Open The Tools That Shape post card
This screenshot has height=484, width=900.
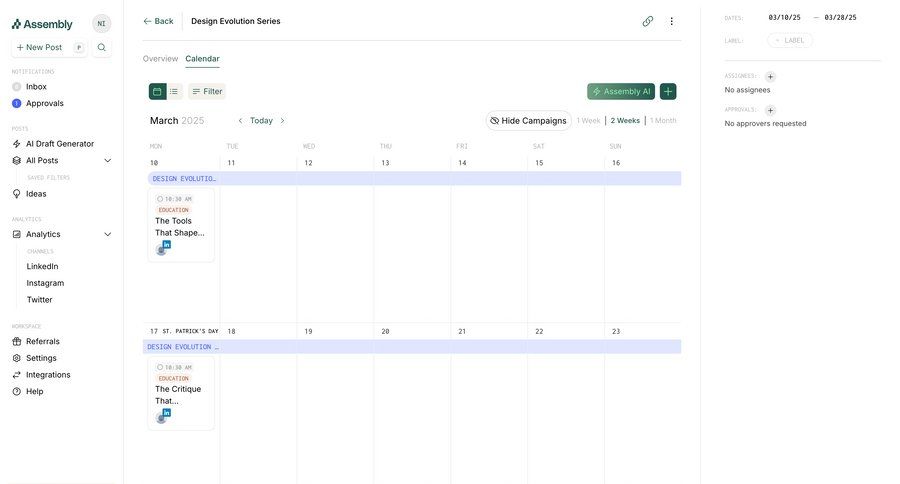click(181, 225)
